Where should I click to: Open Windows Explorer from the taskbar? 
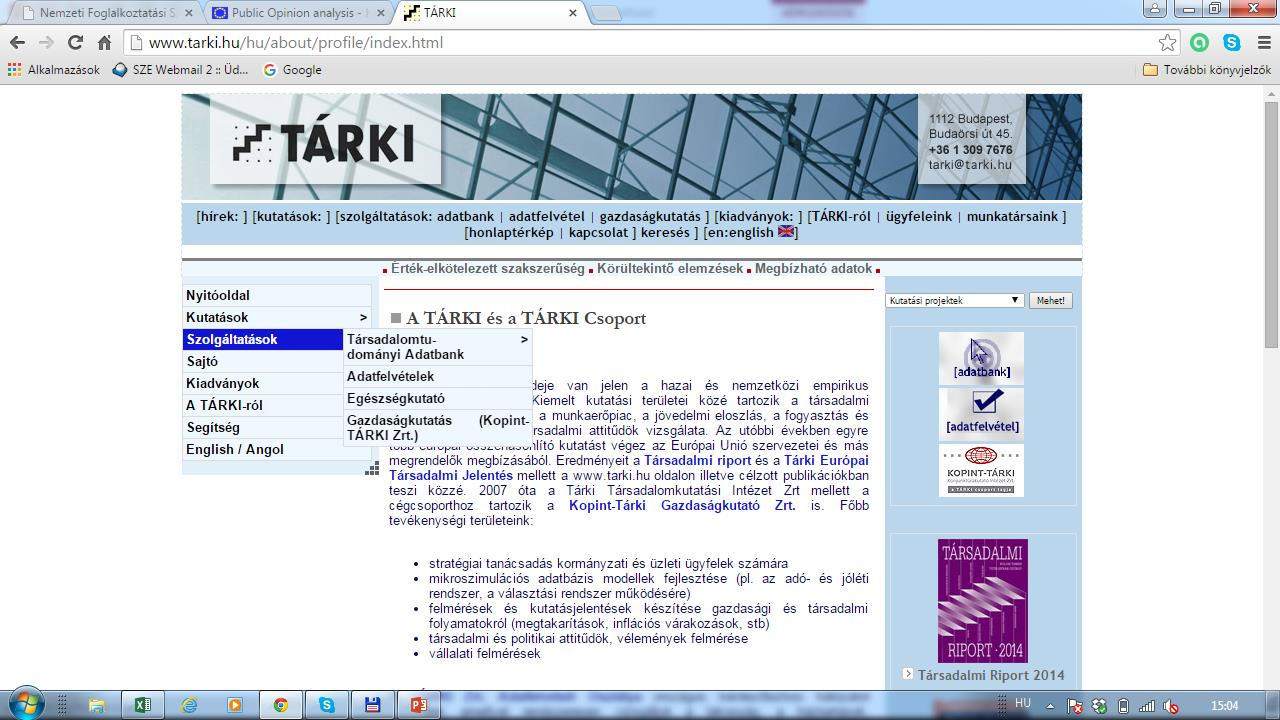[97, 705]
